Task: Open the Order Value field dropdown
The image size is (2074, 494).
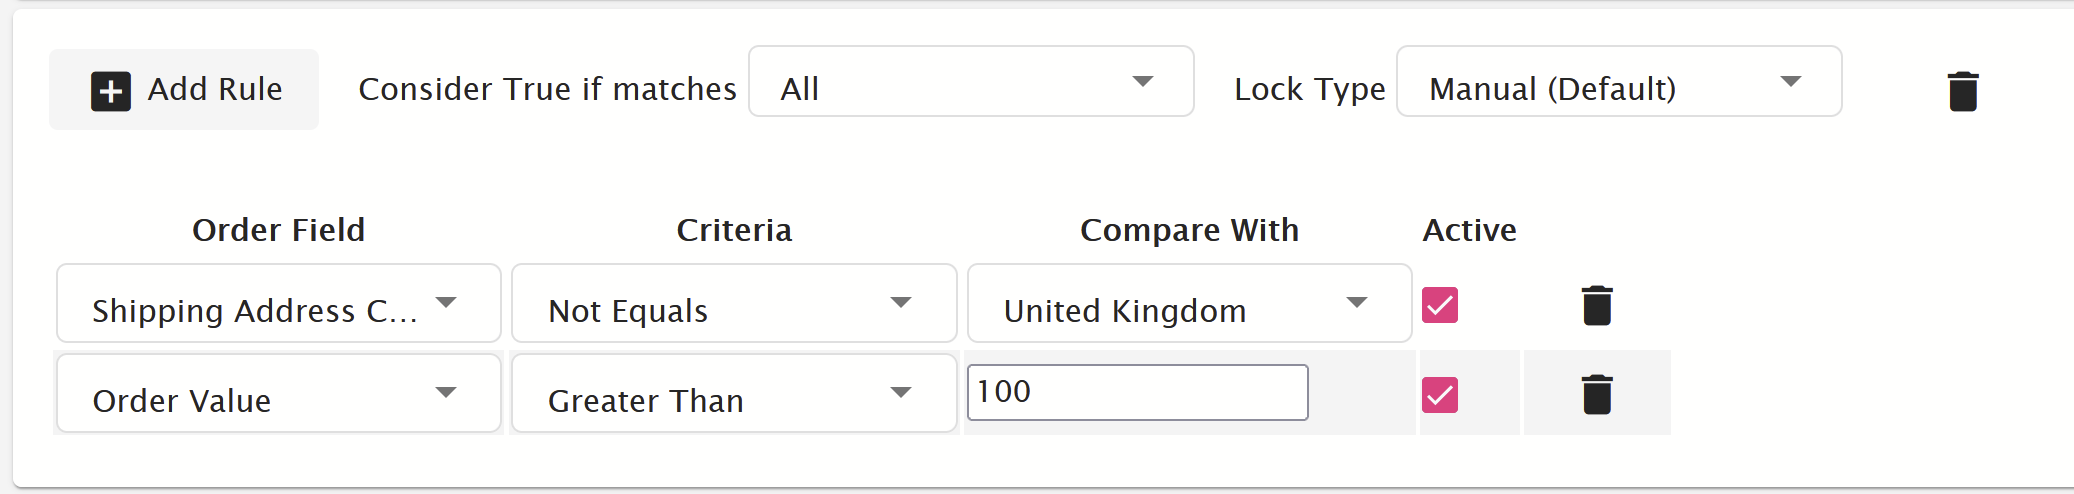Action: [x=279, y=393]
